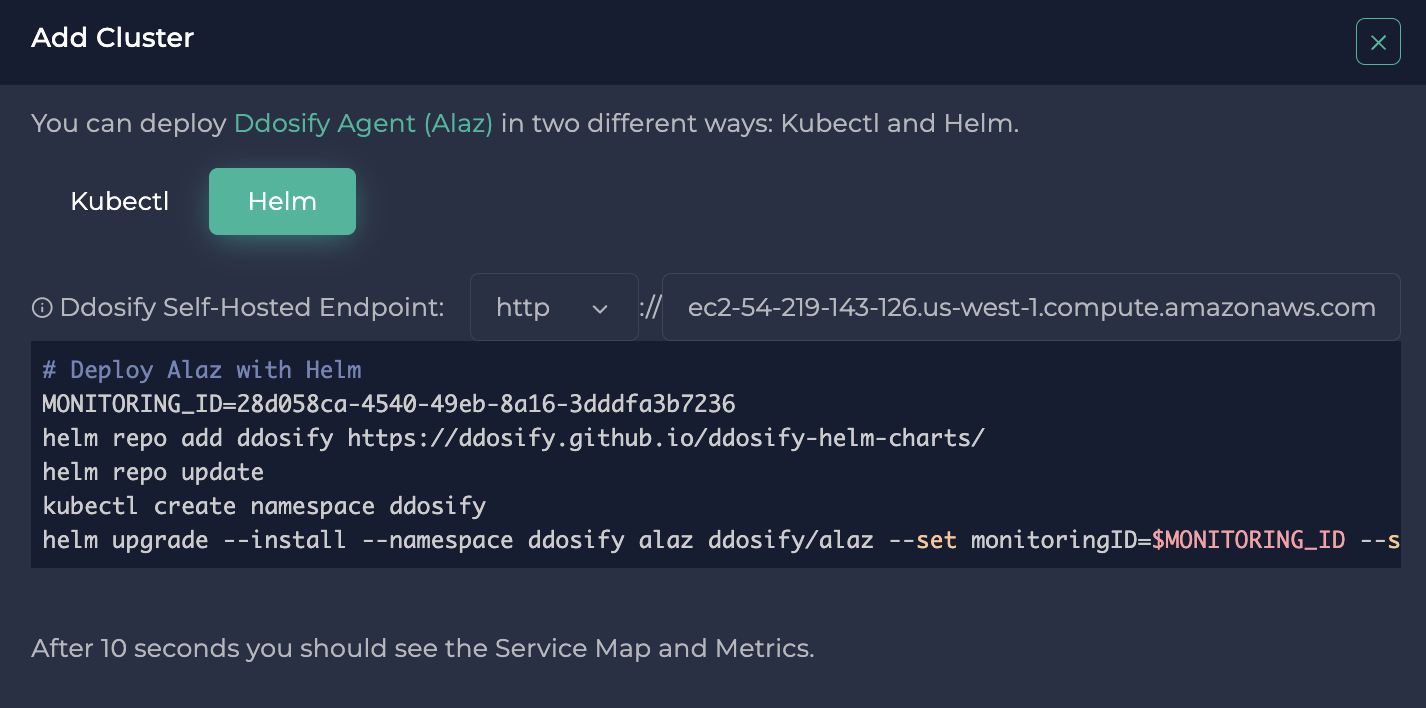The height and width of the screenshot is (708, 1426).
Task: Click the Service Map and Metrics message
Action: 423,649
